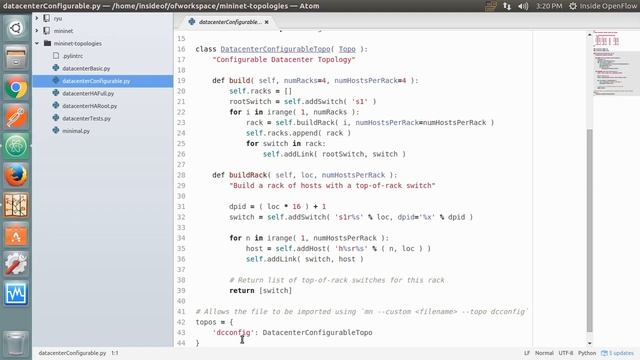Open the Ubuntu Dash launcher icon
This screenshot has height=360, width=640.
16,28
